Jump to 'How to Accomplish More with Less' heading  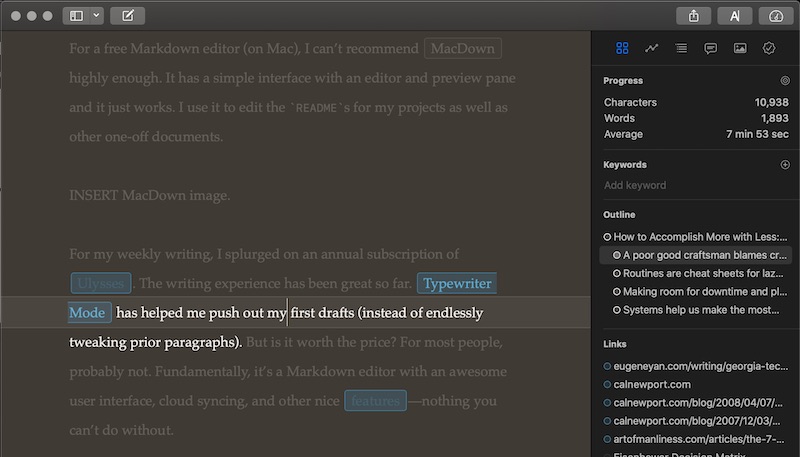700,237
